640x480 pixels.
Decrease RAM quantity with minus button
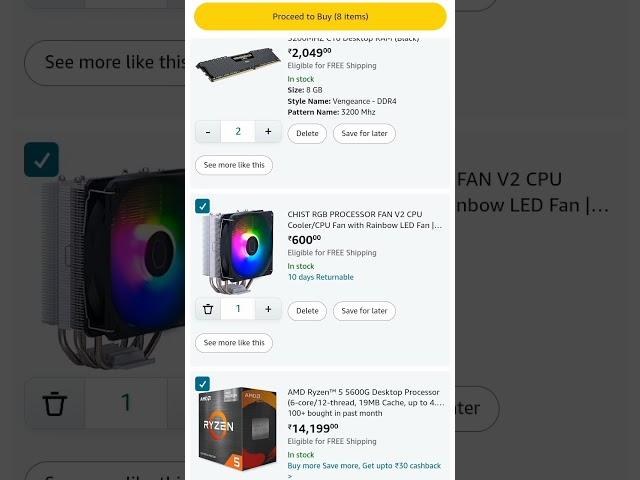click(208, 132)
